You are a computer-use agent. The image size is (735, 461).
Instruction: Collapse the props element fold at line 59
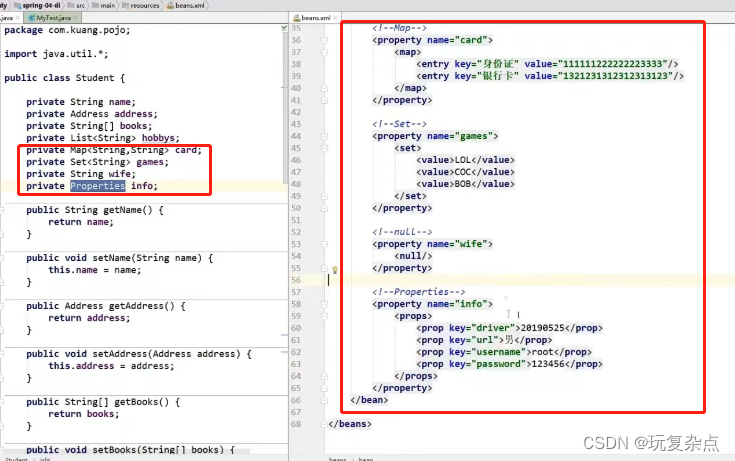(324, 316)
